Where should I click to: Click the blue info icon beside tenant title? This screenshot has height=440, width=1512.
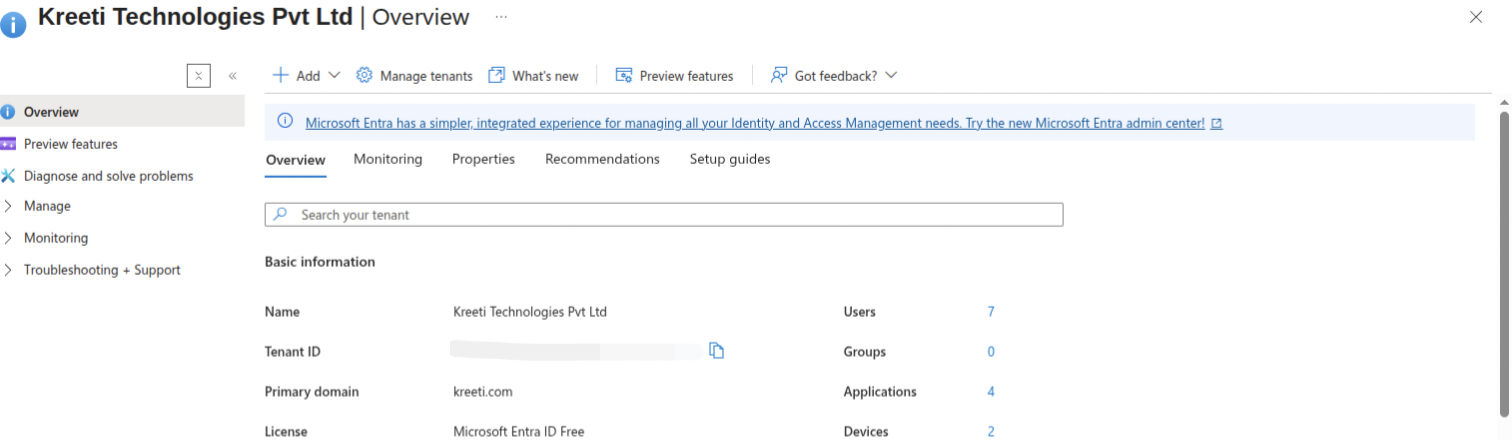point(14,25)
